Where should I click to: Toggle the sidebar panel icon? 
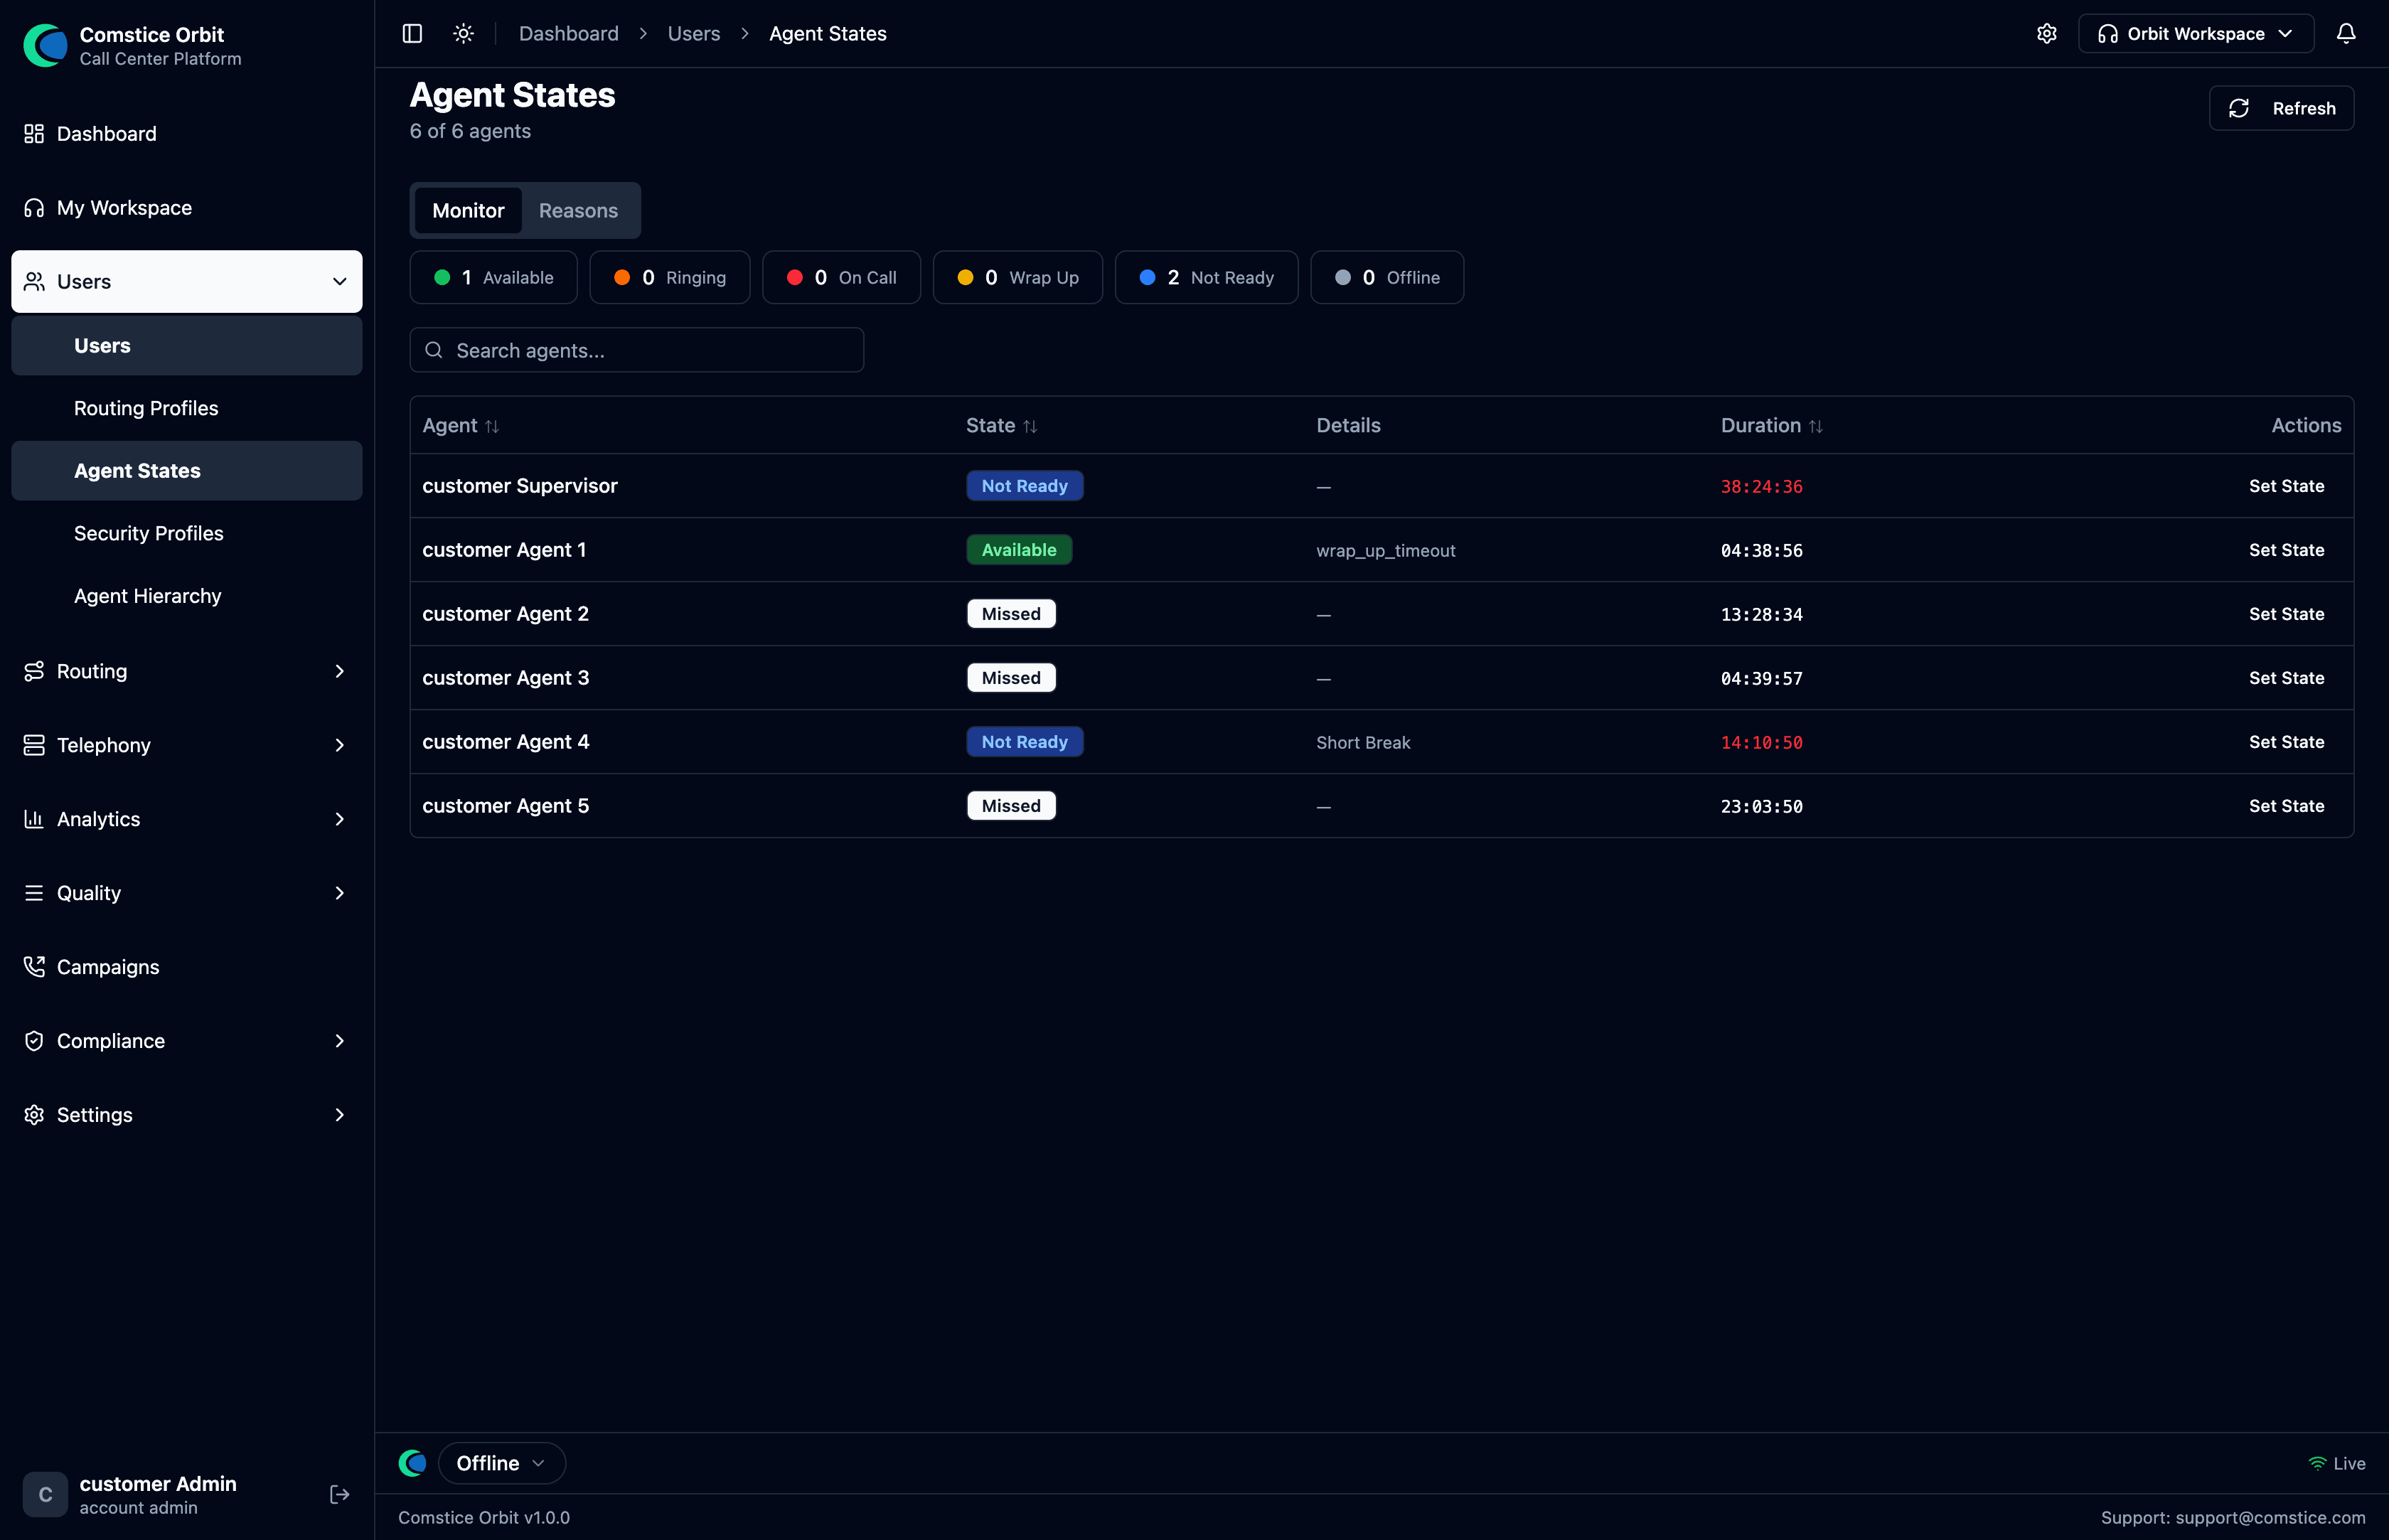[412, 34]
